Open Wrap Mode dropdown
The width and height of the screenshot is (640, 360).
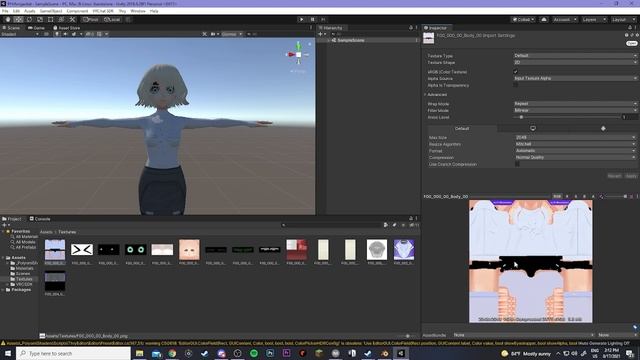[x=575, y=104]
